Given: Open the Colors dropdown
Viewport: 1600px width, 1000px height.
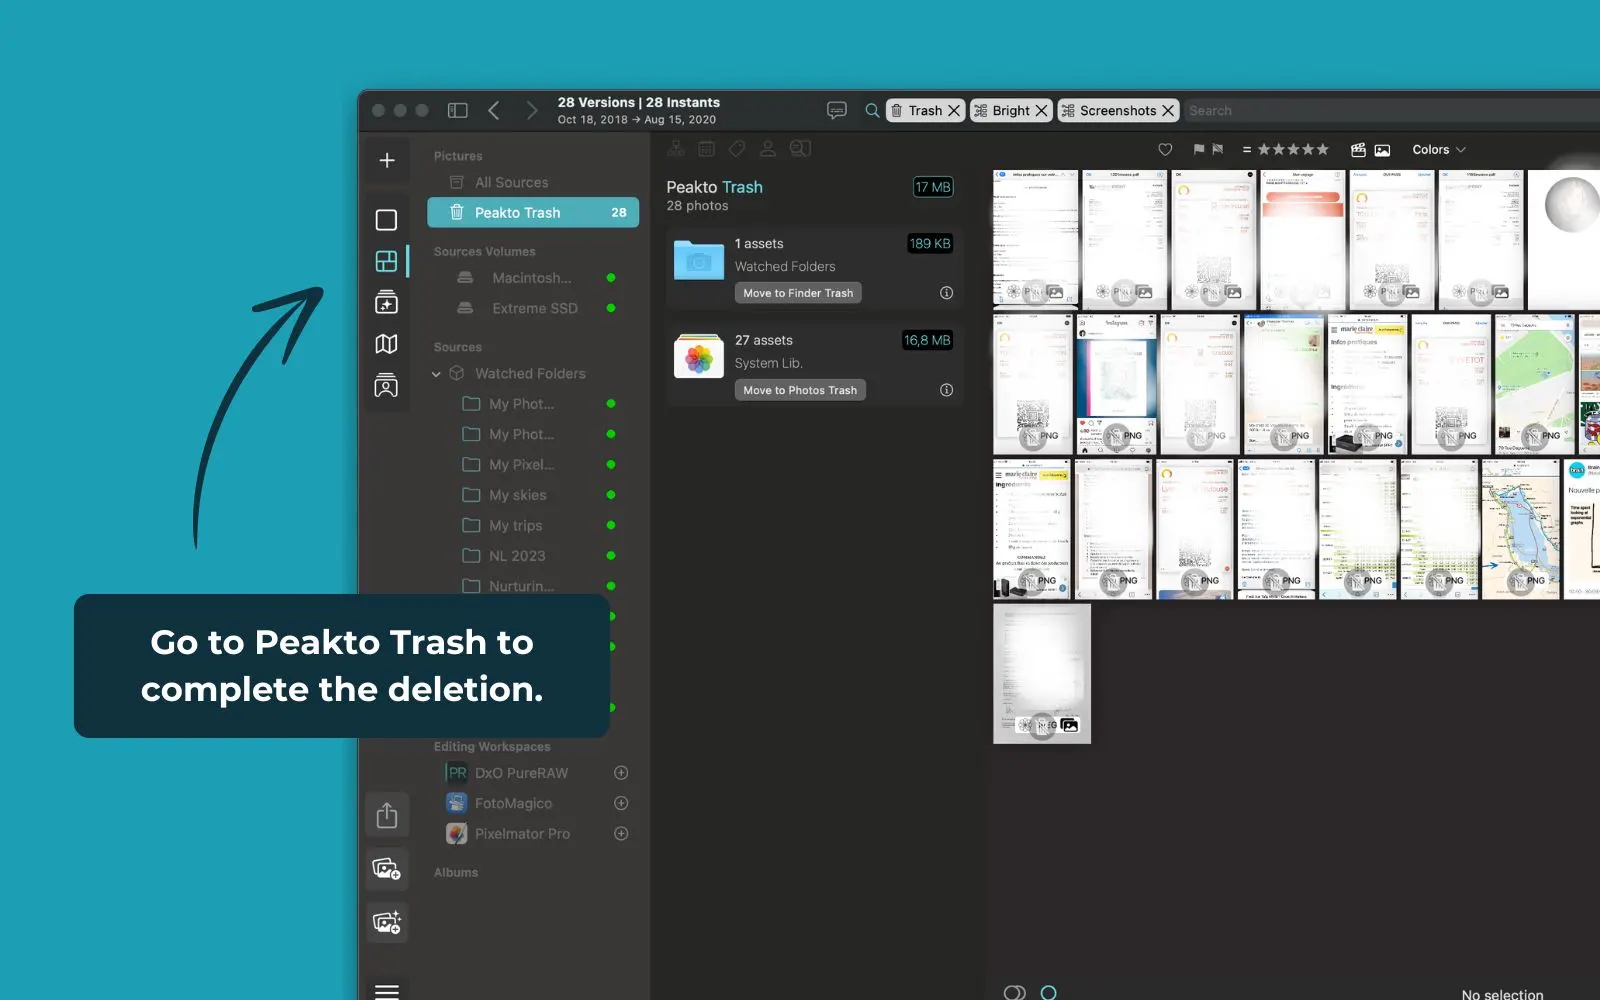Looking at the screenshot, I should [1439, 150].
